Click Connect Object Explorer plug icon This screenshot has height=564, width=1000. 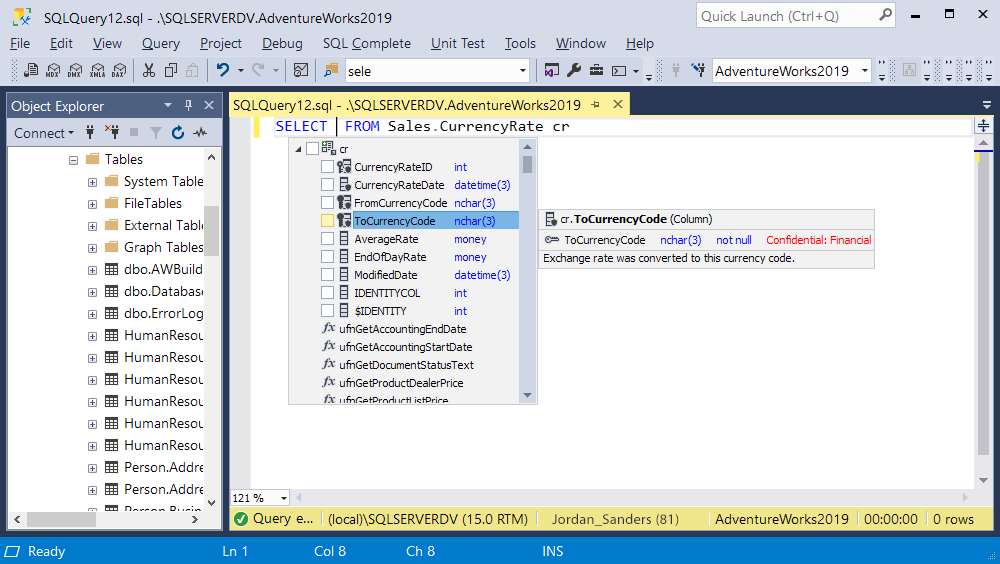click(x=90, y=133)
